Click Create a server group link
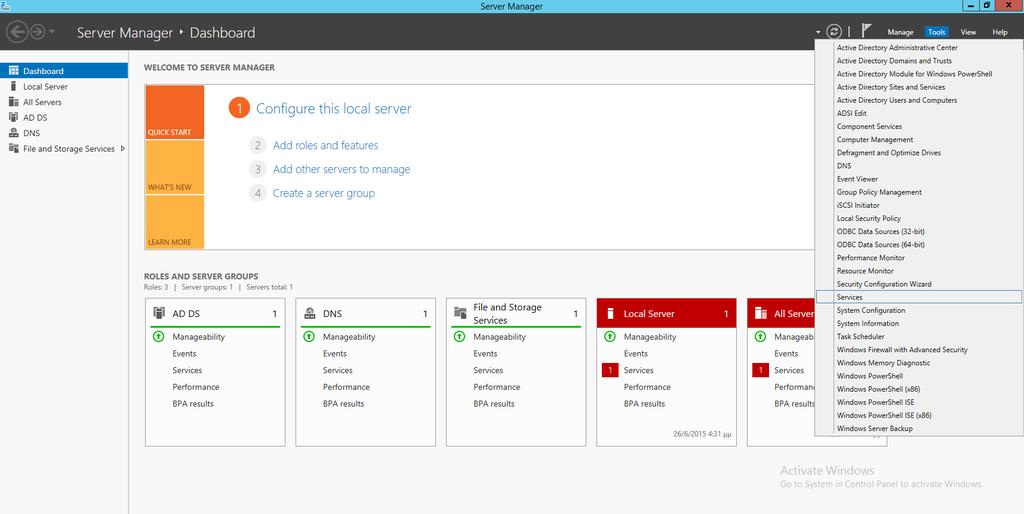Screen dimensions: 1024x514 tap(324, 193)
